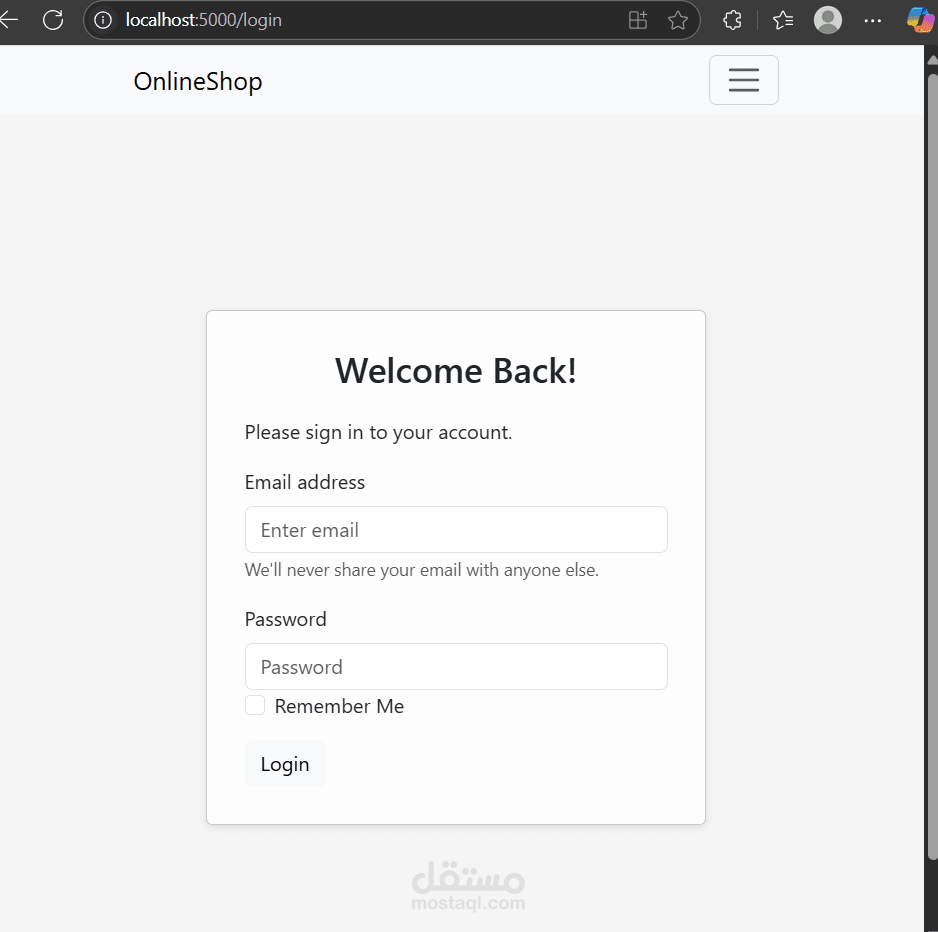This screenshot has width=938, height=932.
Task: Click the Welcome Back! heading
Action: pos(456,371)
